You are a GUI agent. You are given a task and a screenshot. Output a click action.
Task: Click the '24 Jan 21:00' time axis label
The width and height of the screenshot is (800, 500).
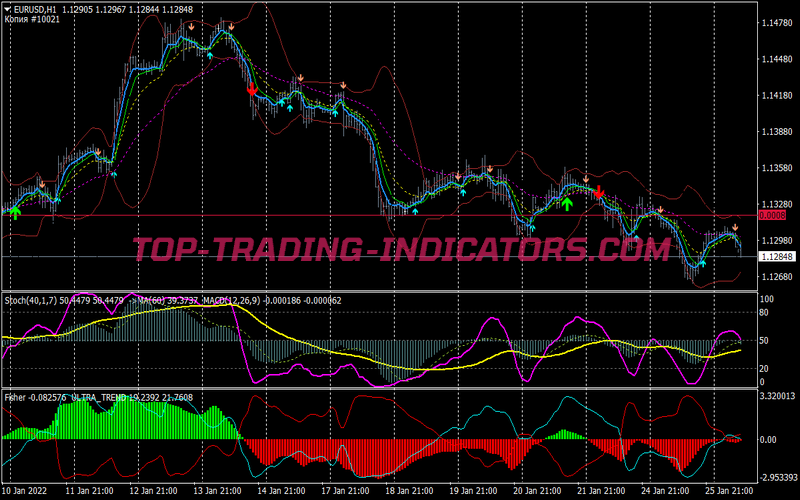(665, 491)
